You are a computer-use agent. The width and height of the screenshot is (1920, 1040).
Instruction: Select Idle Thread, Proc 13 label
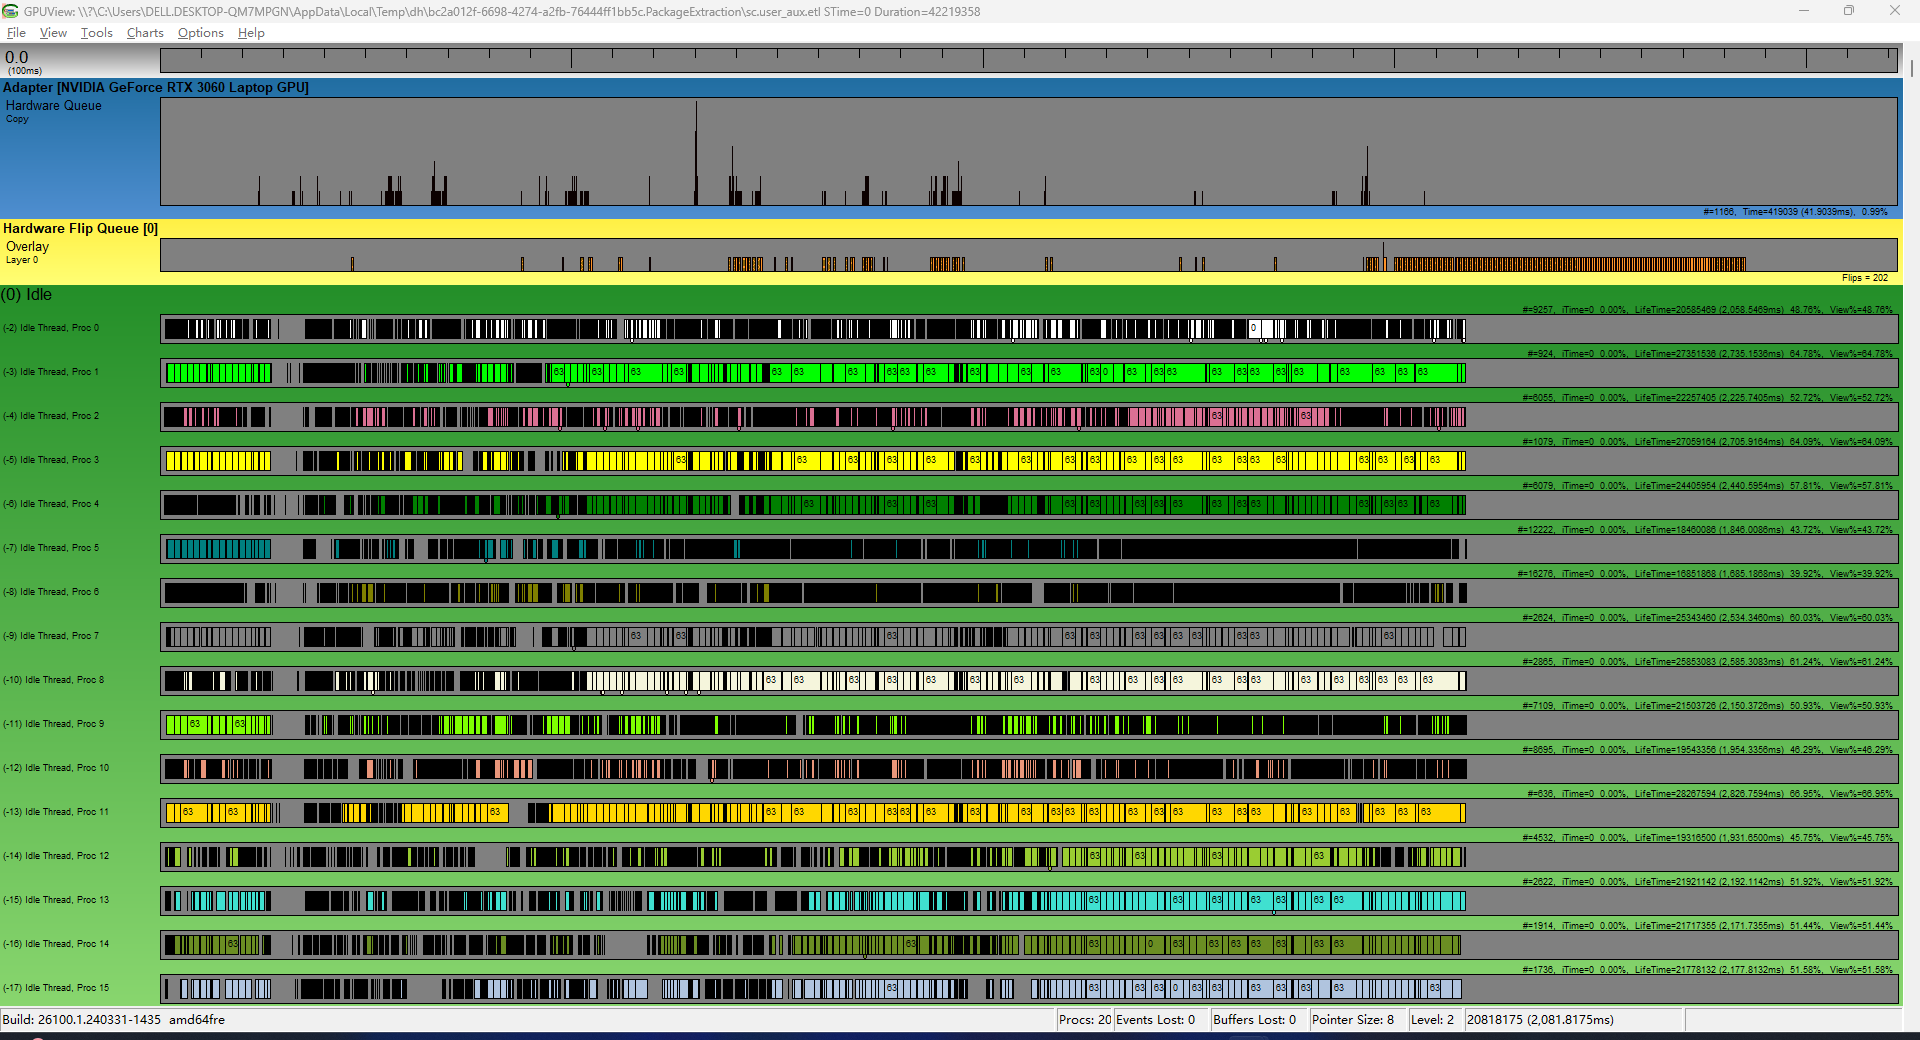(56, 900)
